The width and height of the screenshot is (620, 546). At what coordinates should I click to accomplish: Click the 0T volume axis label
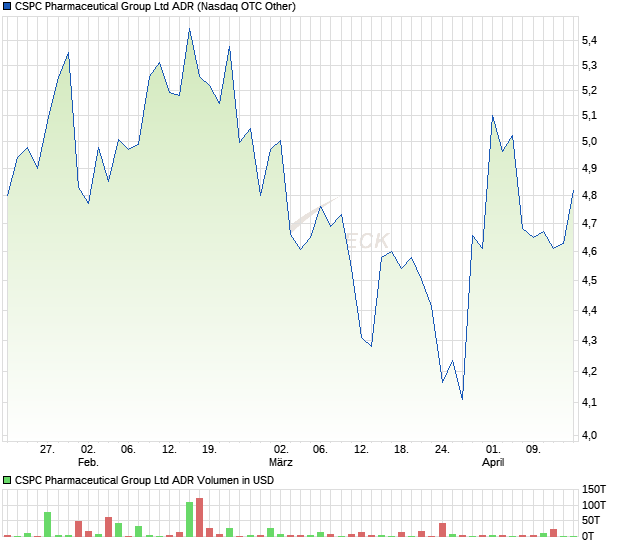coord(588,537)
